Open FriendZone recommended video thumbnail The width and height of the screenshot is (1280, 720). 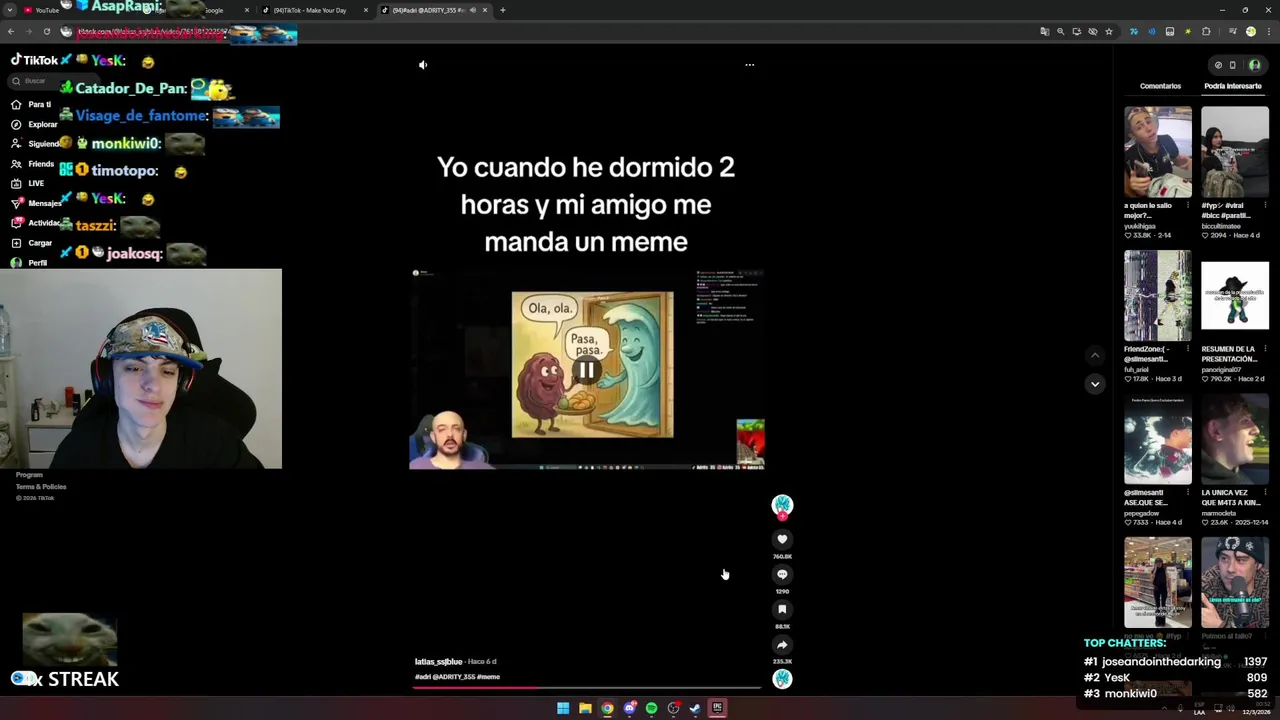(x=1158, y=296)
